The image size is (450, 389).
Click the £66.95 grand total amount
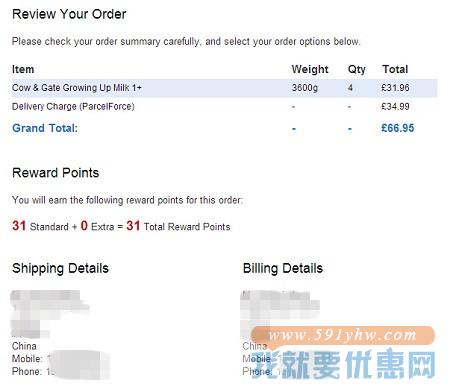pyautogui.click(x=397, y=128)
